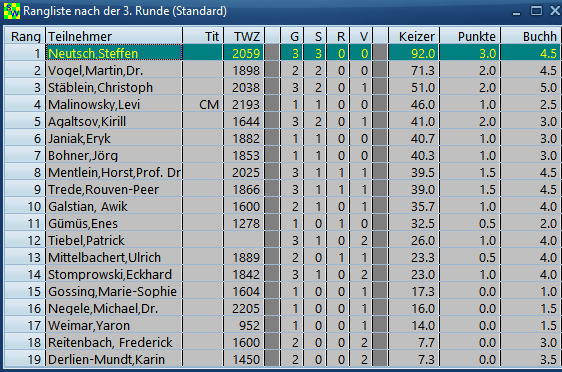Click rank number 1 row header
This screenshot has width=562, height=372.
tap(25, 53)
